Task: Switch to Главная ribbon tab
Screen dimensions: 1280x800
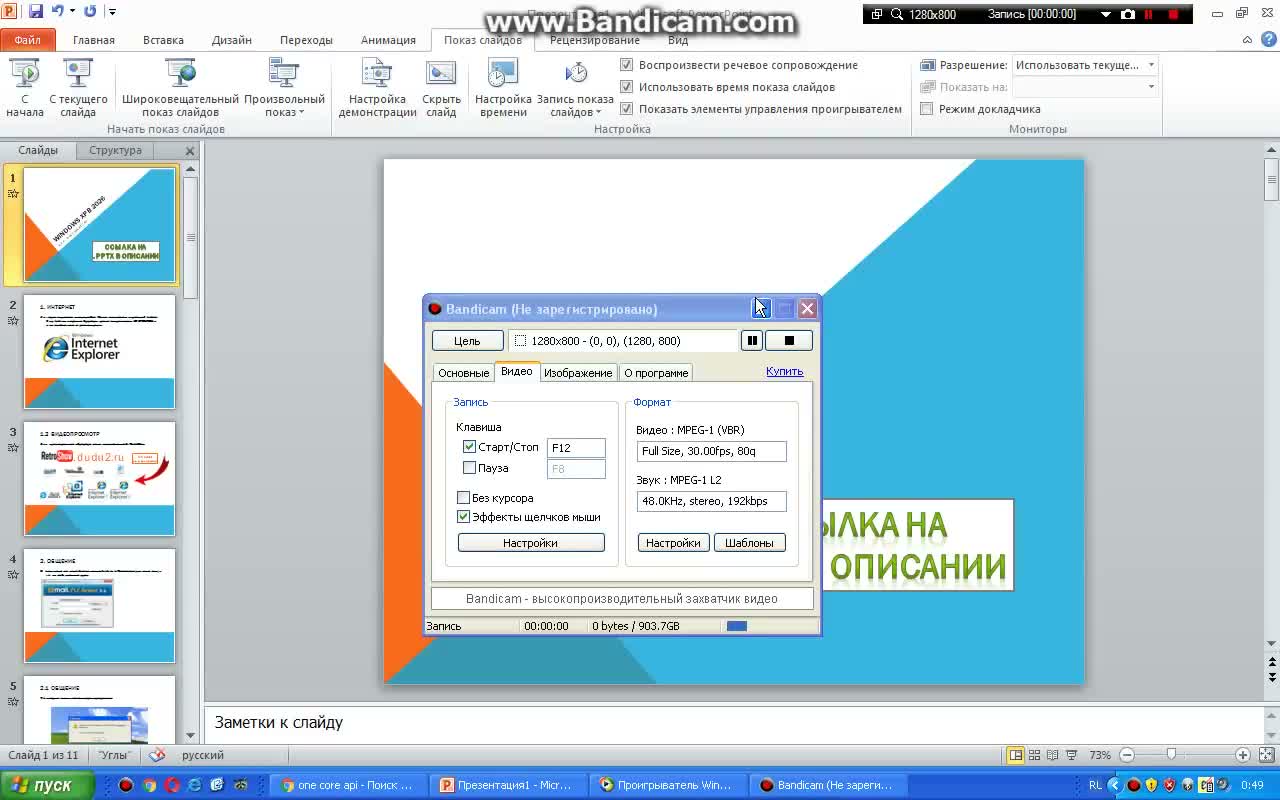Action: 94,40
